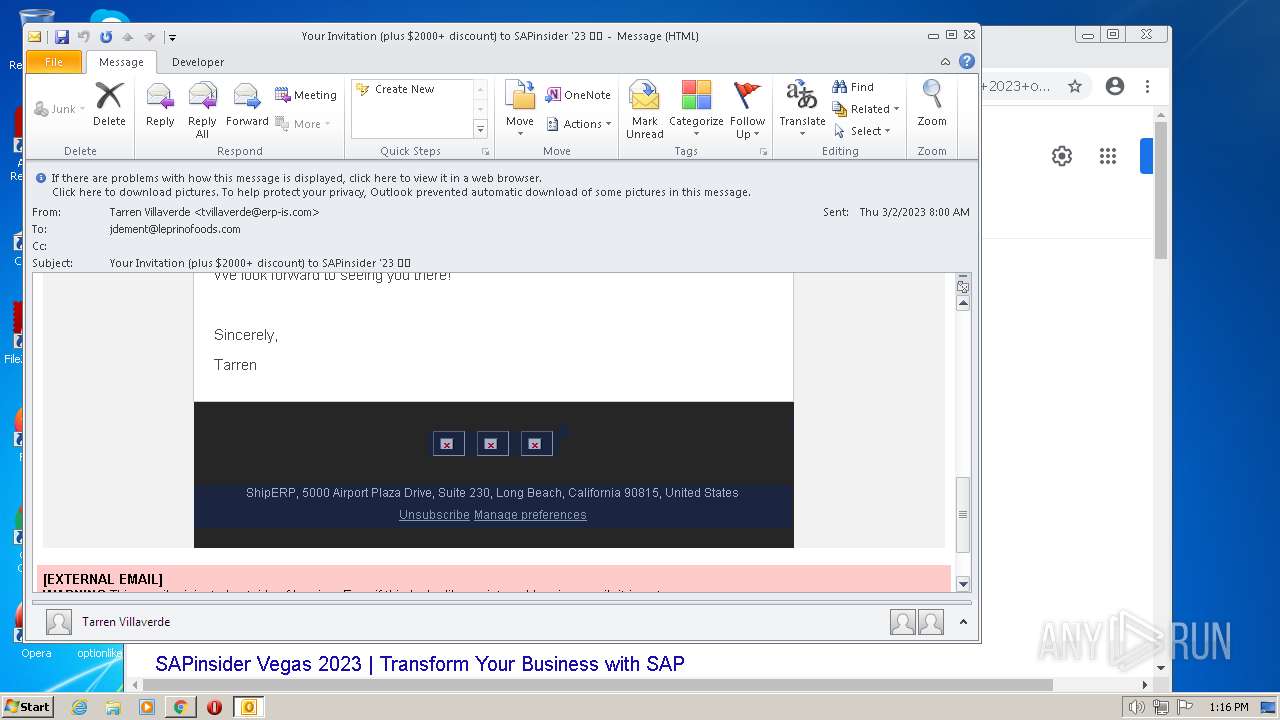Forward this message
Image resolution: width=1280 pixels, height=720 pixels.
point(247,104)
